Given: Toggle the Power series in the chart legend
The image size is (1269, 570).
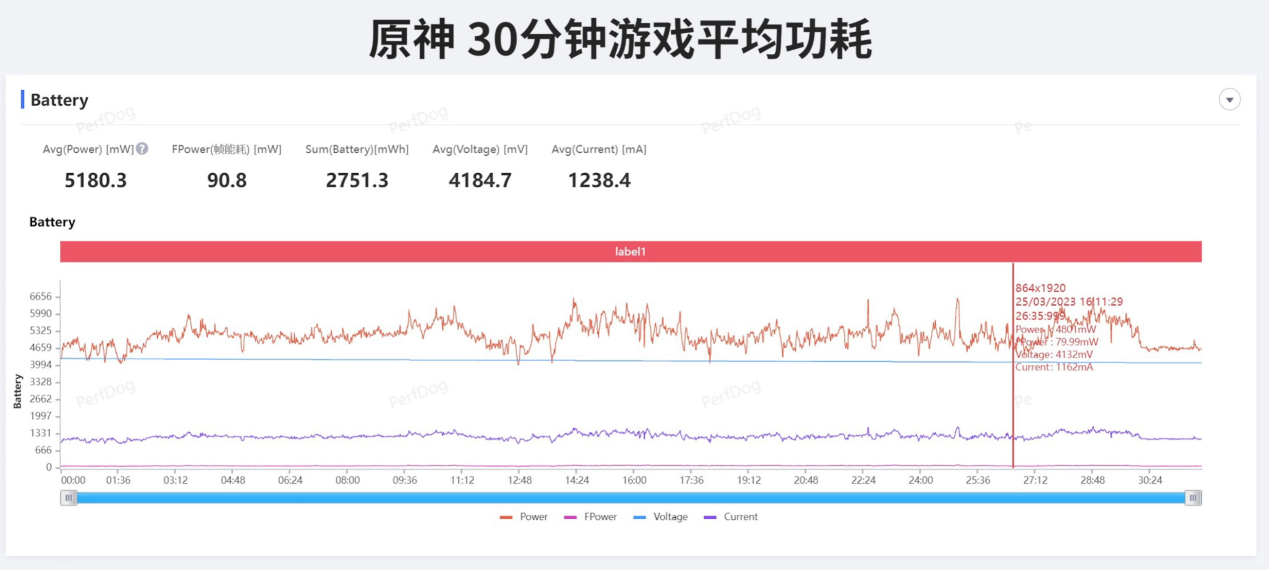Looking at the screenshot, I should point(524,517).
